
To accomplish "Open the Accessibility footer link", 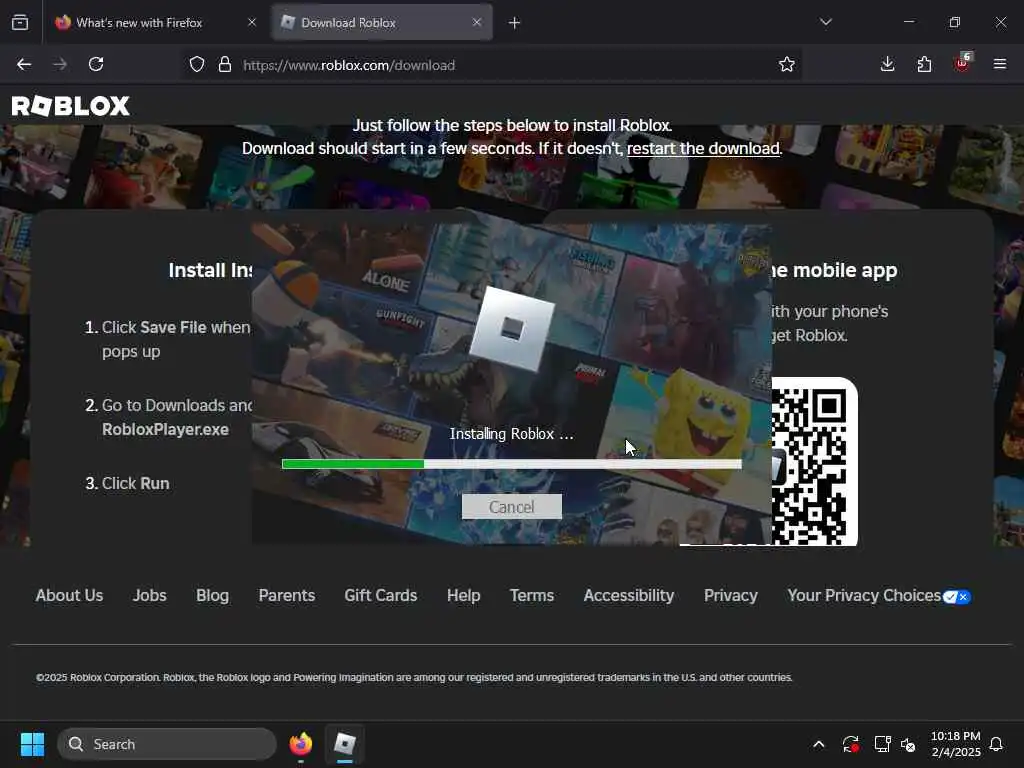I will [x=629, y=596].
